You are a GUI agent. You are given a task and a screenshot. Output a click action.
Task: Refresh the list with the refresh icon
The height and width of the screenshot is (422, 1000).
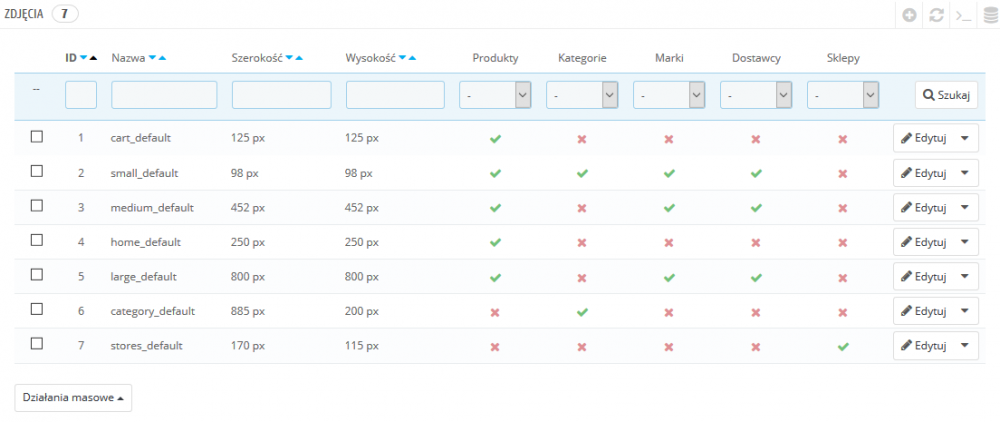[936, 15]
